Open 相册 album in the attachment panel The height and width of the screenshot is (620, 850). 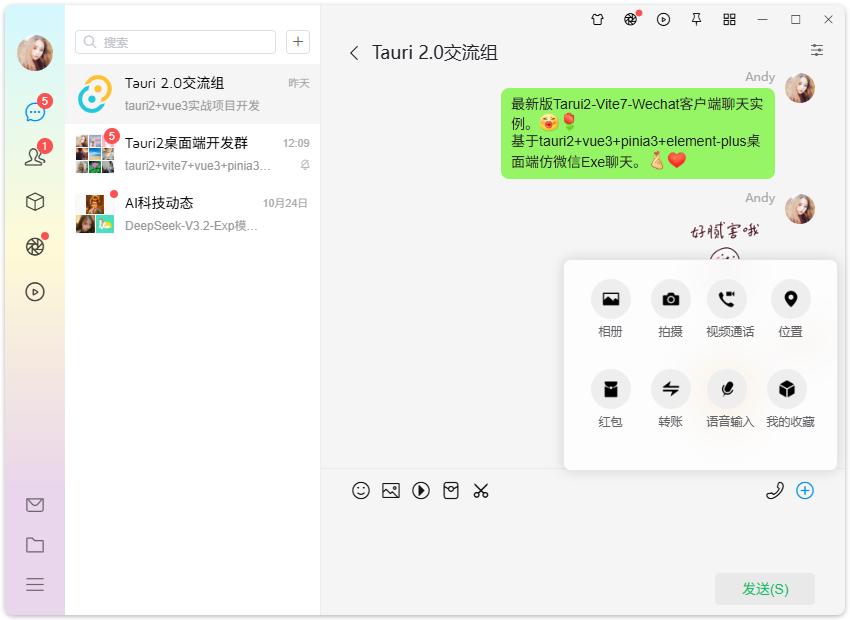tap(610, 298)
